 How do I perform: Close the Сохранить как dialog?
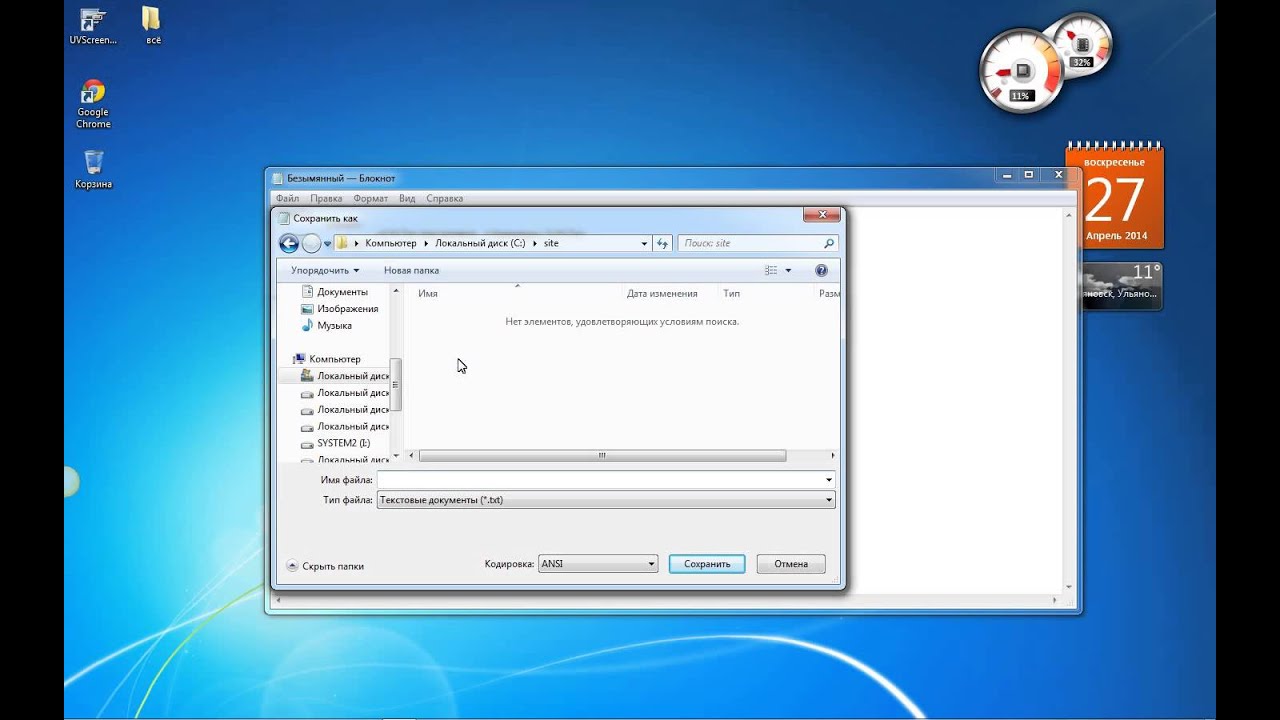click(x=821, y=214)
